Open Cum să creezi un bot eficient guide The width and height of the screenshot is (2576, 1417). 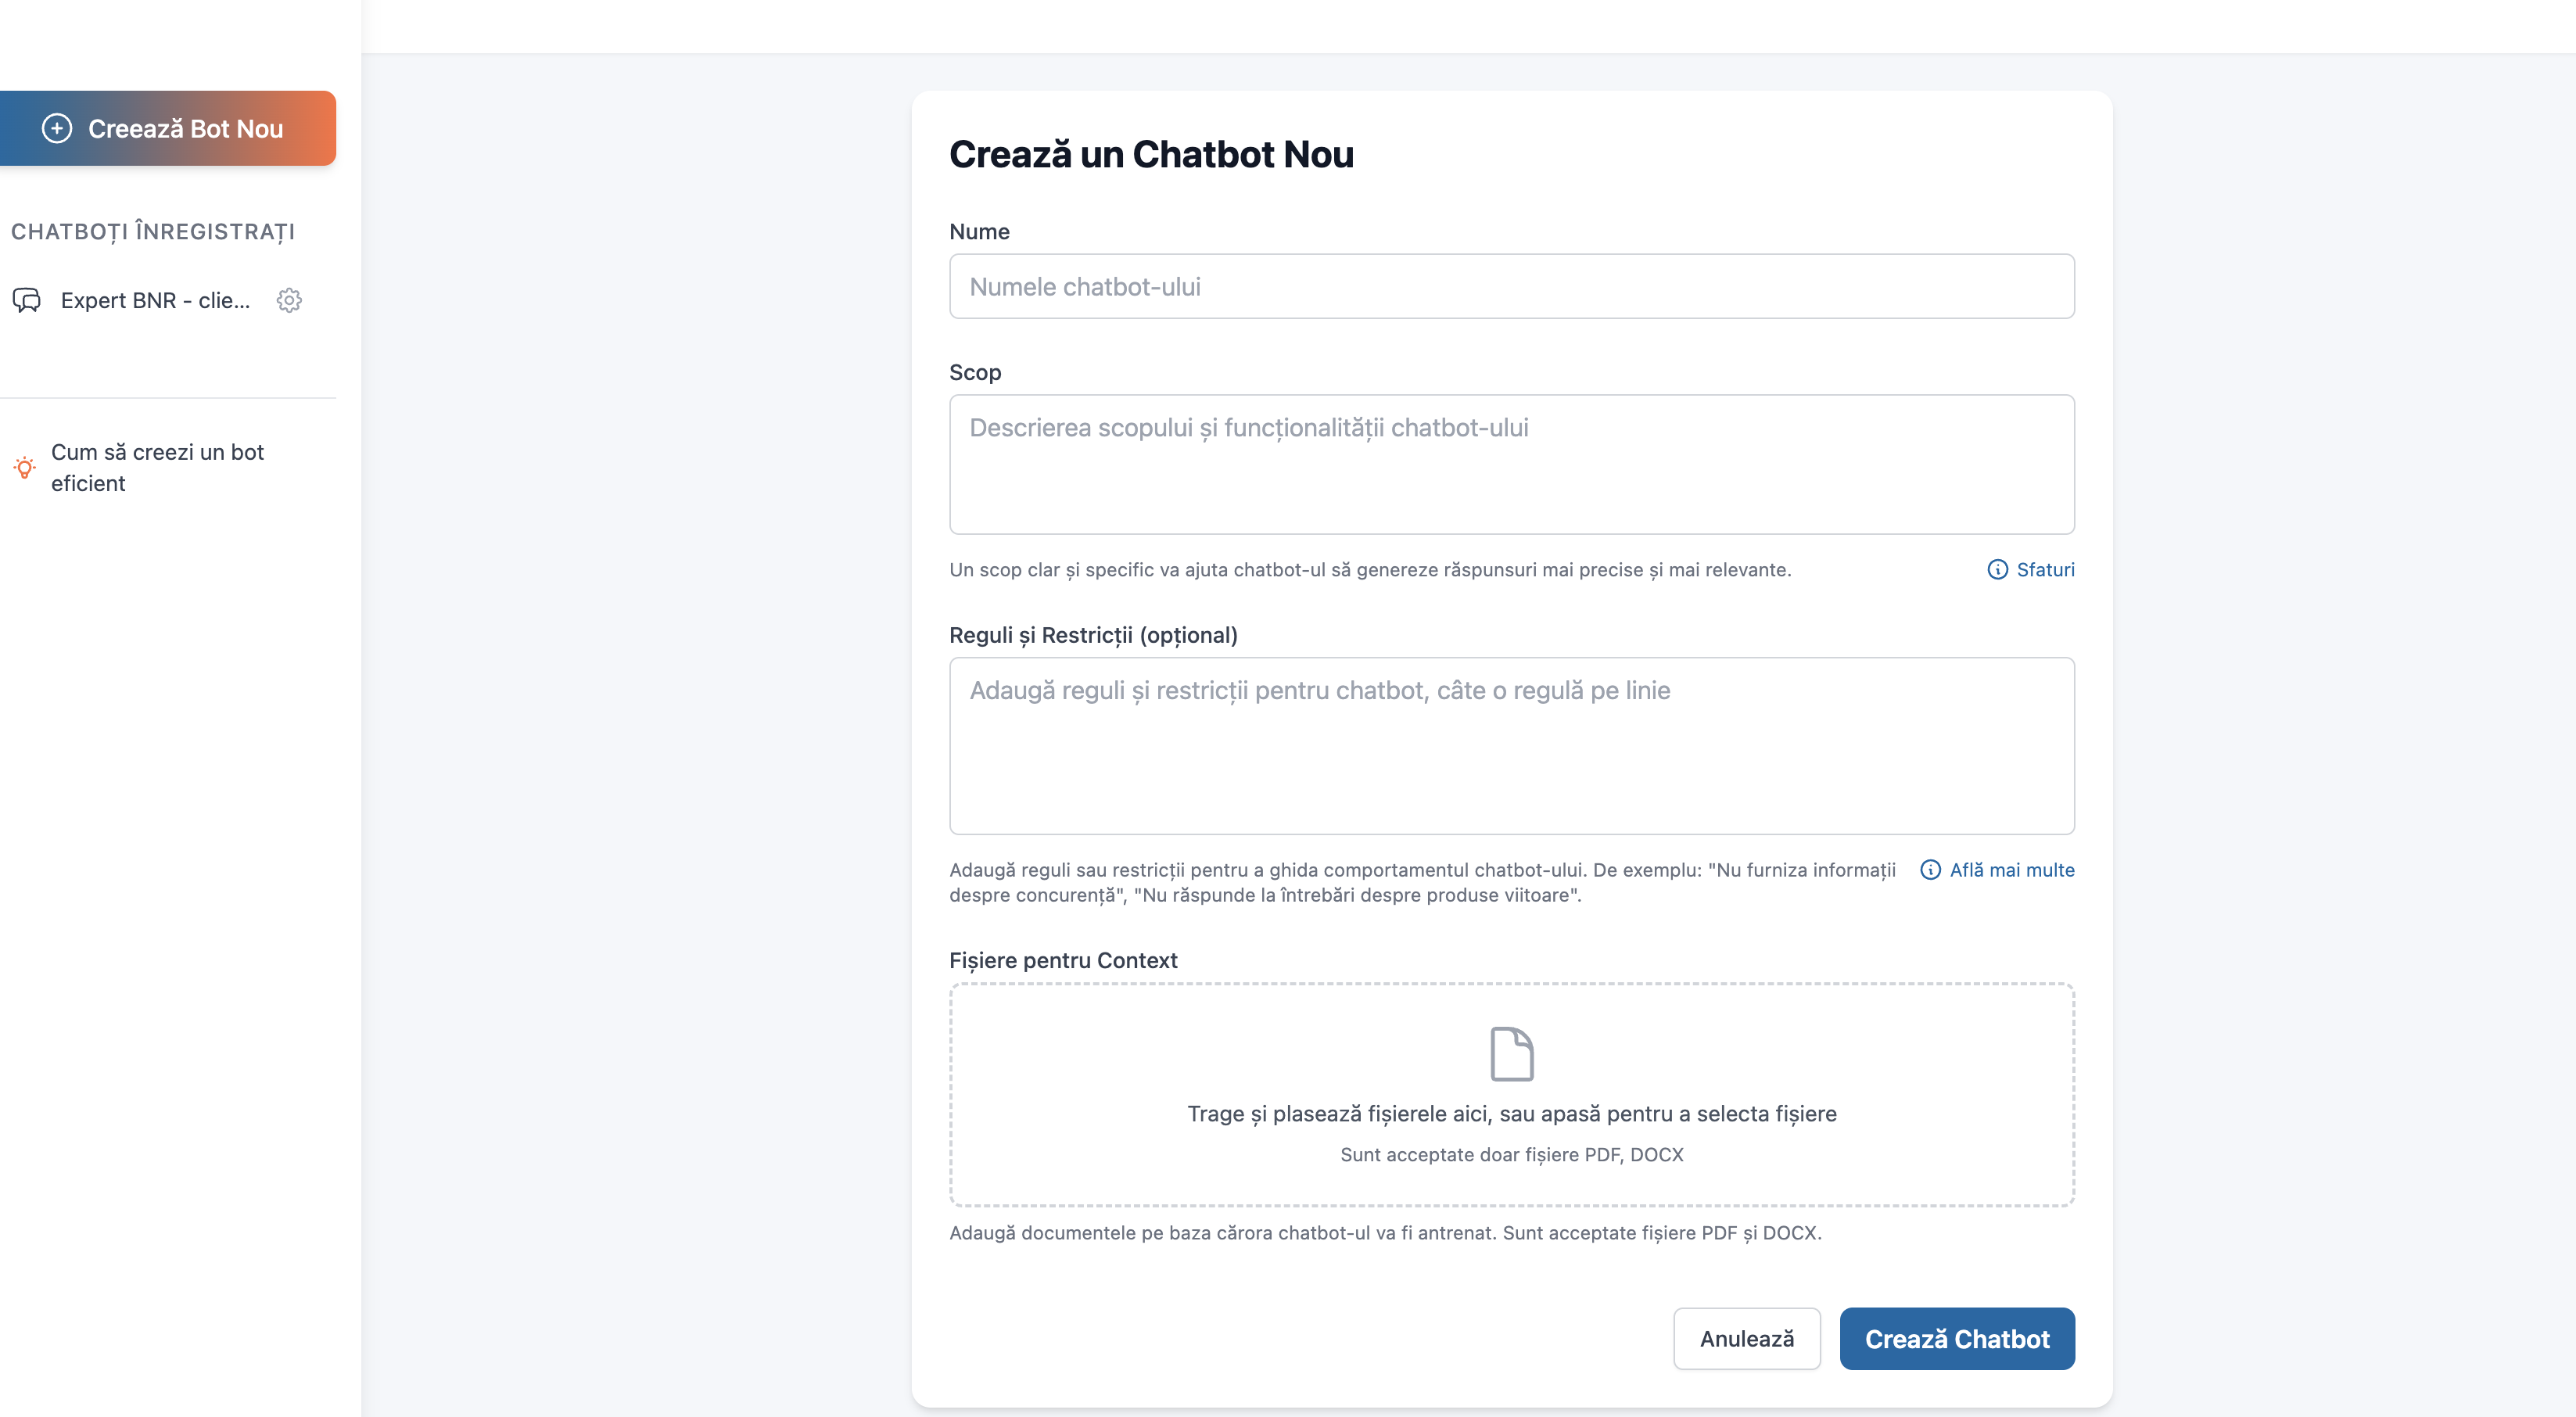157,467
